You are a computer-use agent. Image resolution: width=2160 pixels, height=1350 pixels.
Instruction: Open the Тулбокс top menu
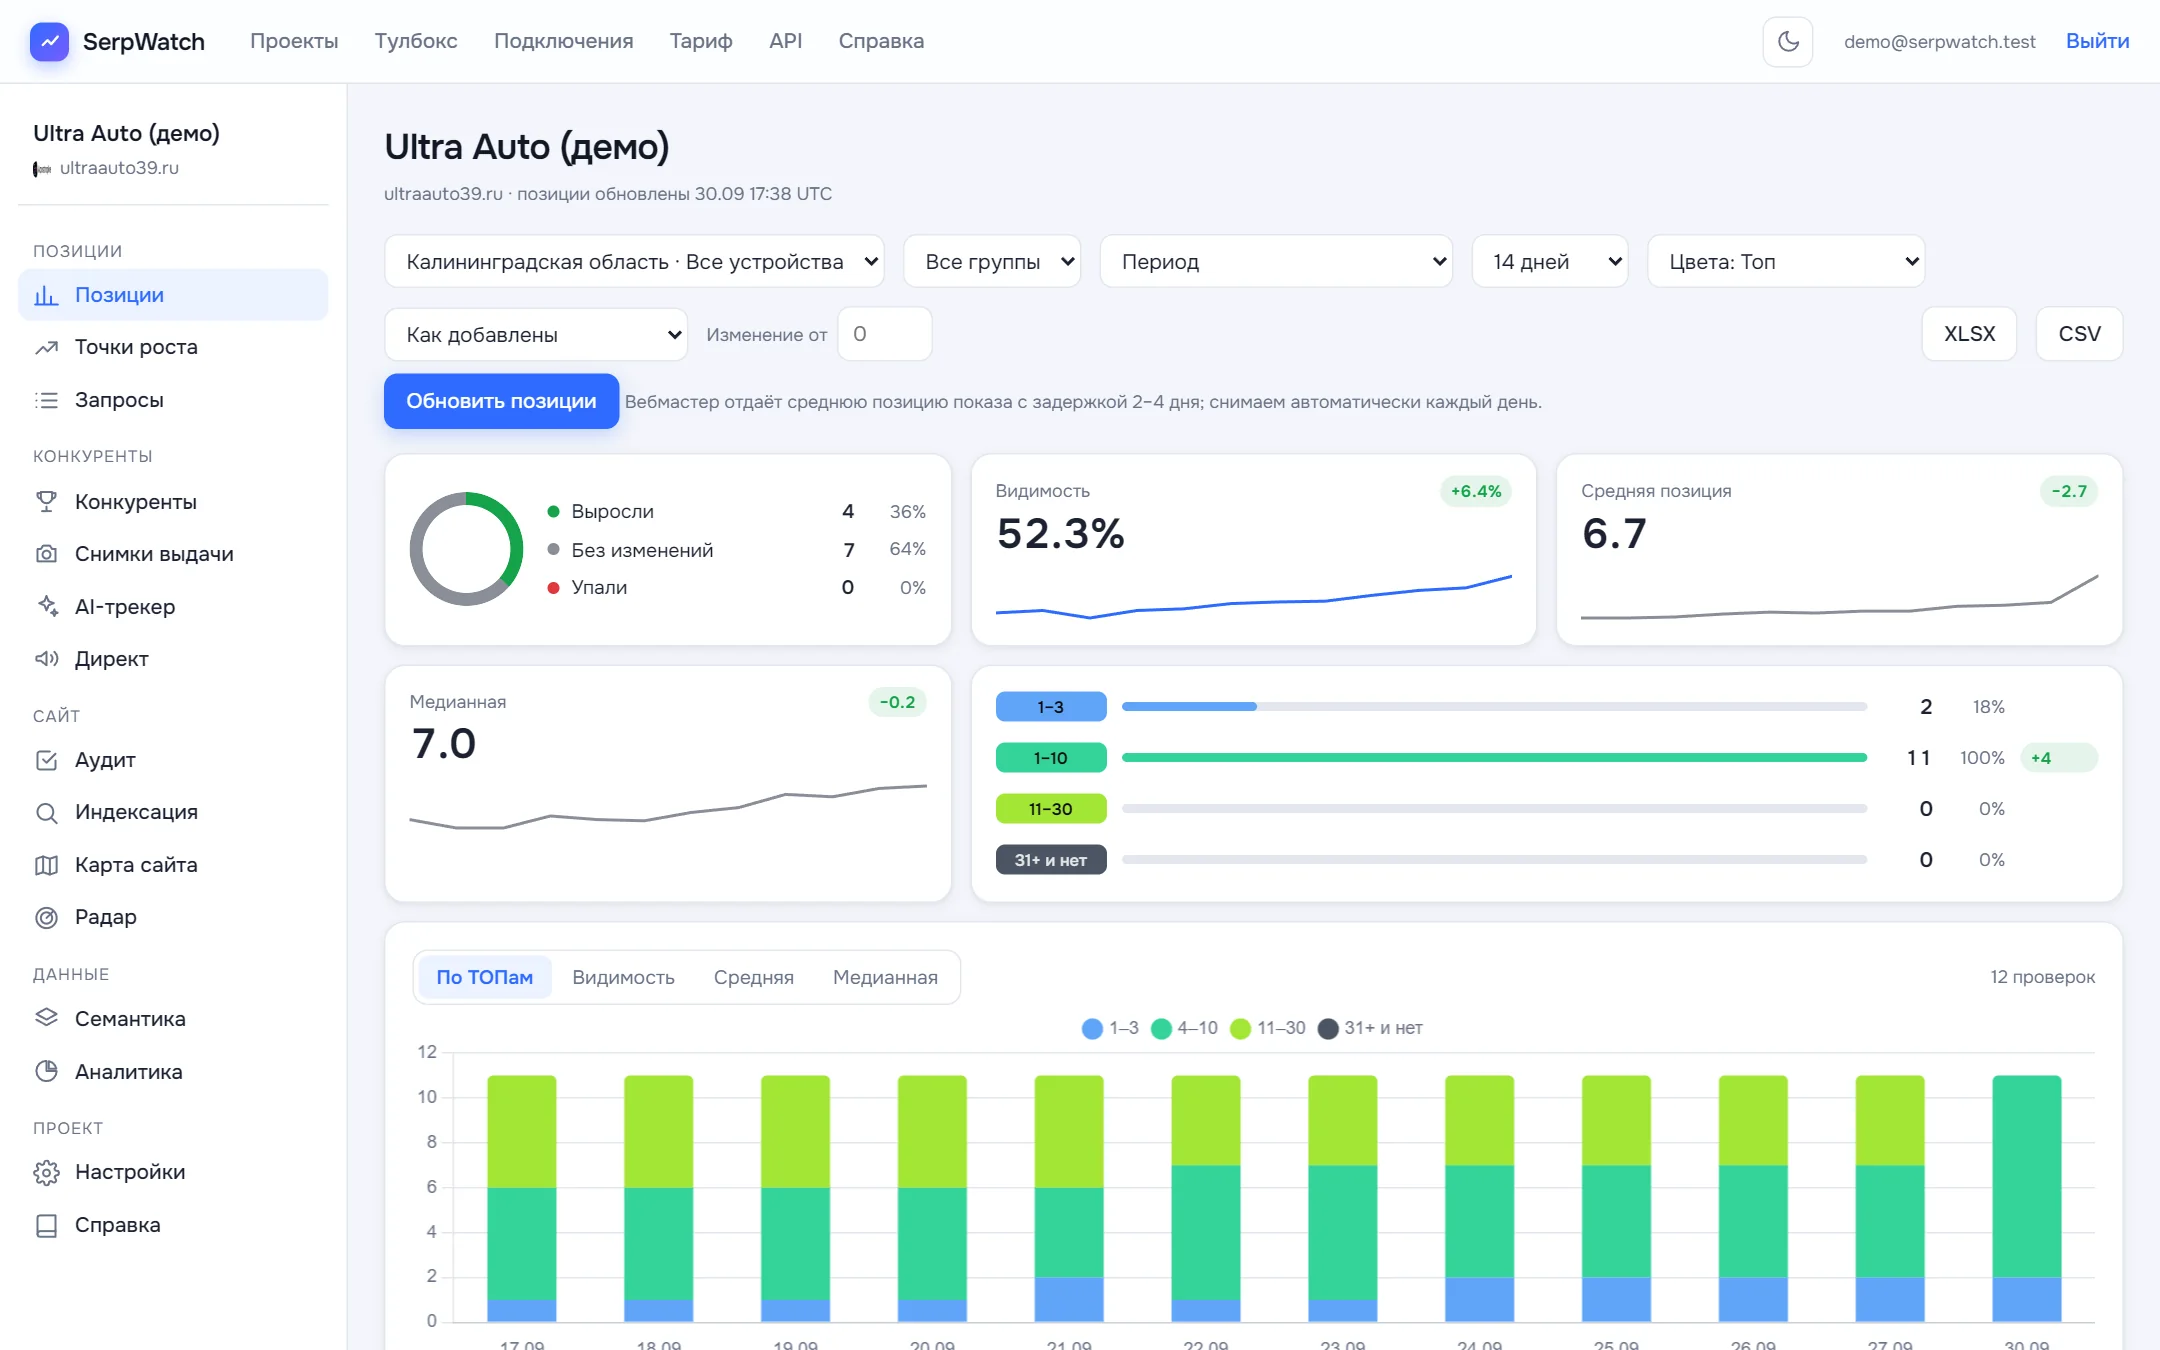[416, 41]
